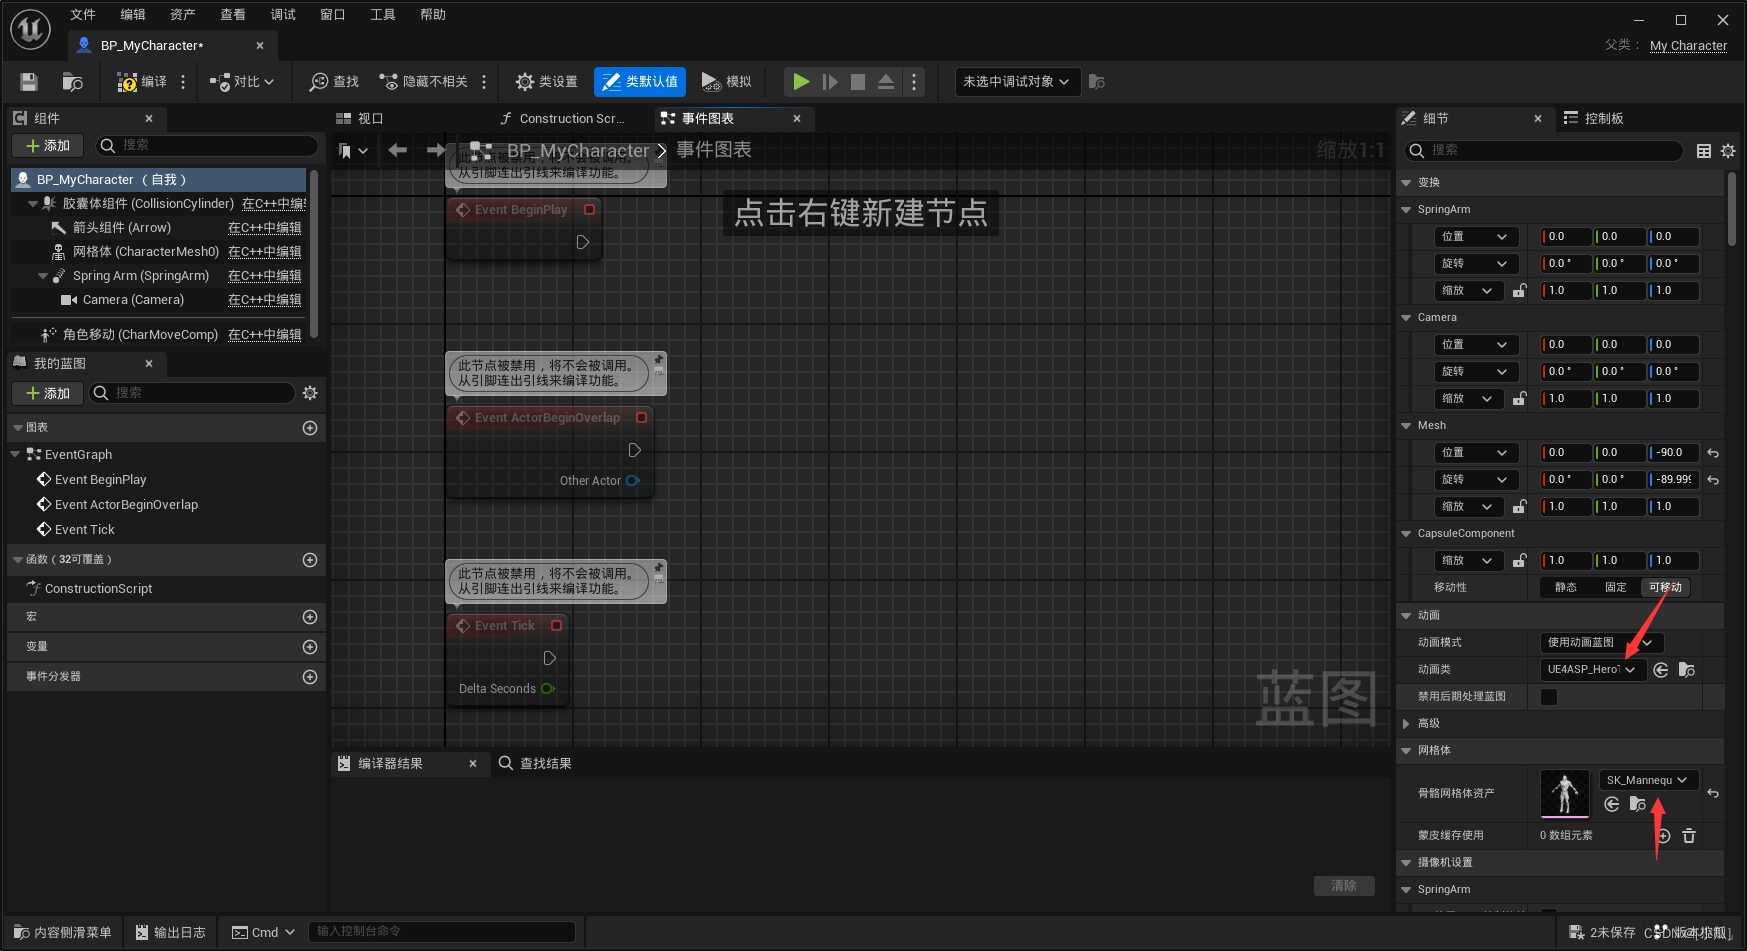Open 类设置 class settings
Viewport: 1747px width, 951px height.
(x=546, y=82)
